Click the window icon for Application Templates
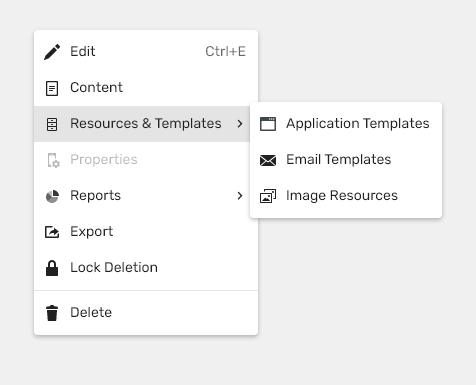The image size is (476, 385). click(268, 124)
